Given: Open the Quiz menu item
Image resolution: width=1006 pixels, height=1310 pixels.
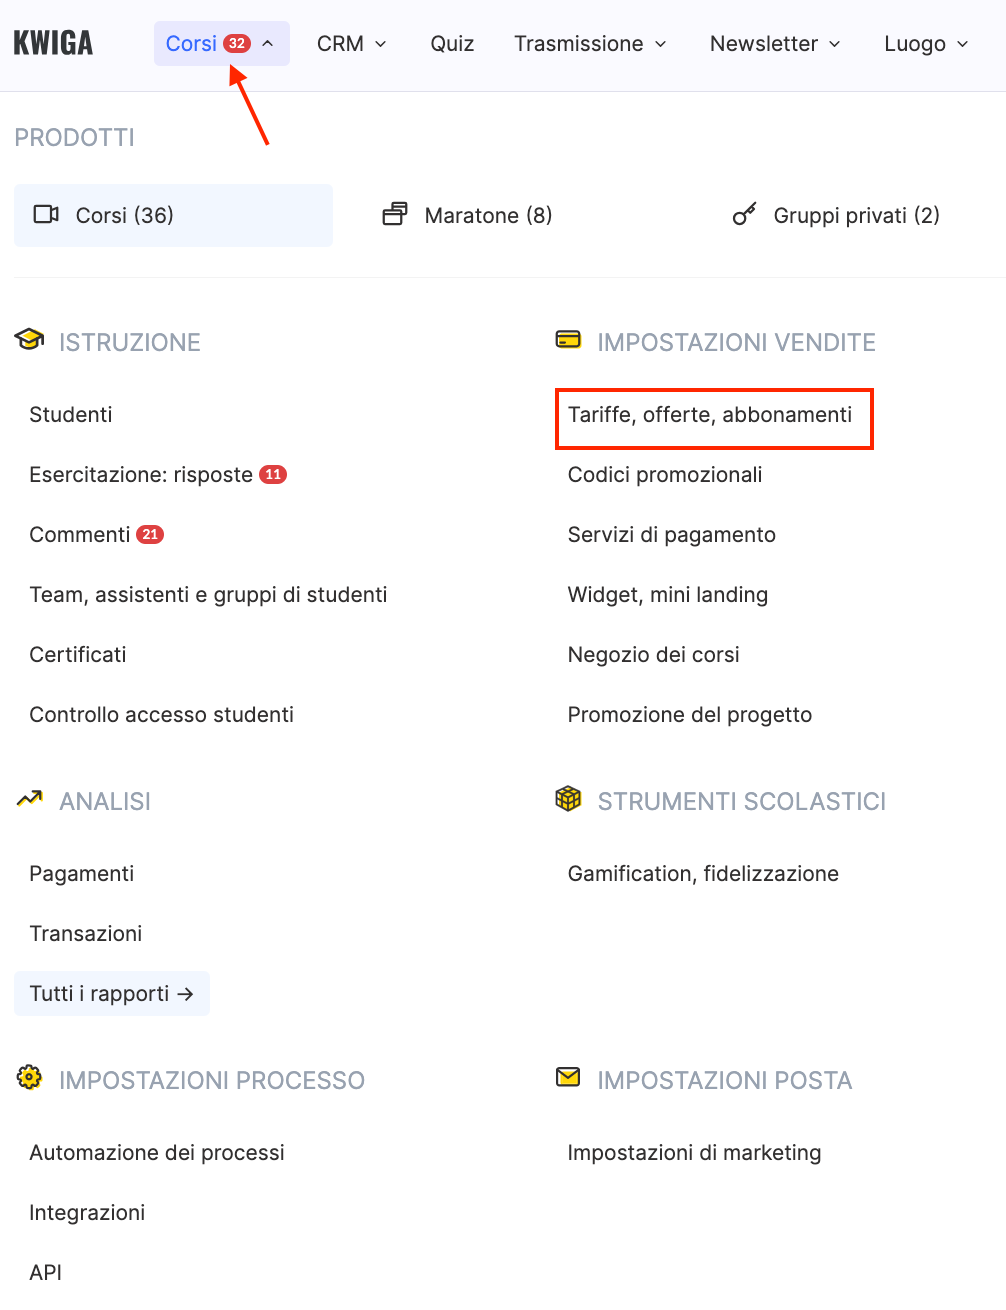Looking at the screenshot, I should (x=452, y=44).
